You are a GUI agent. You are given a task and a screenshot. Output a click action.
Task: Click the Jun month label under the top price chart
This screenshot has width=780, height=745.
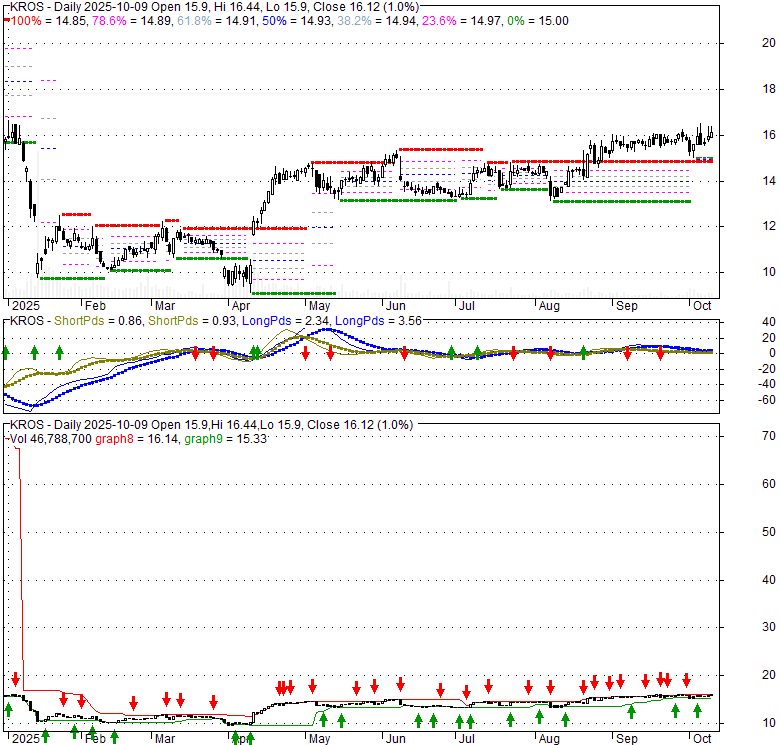tap(395, 306)
